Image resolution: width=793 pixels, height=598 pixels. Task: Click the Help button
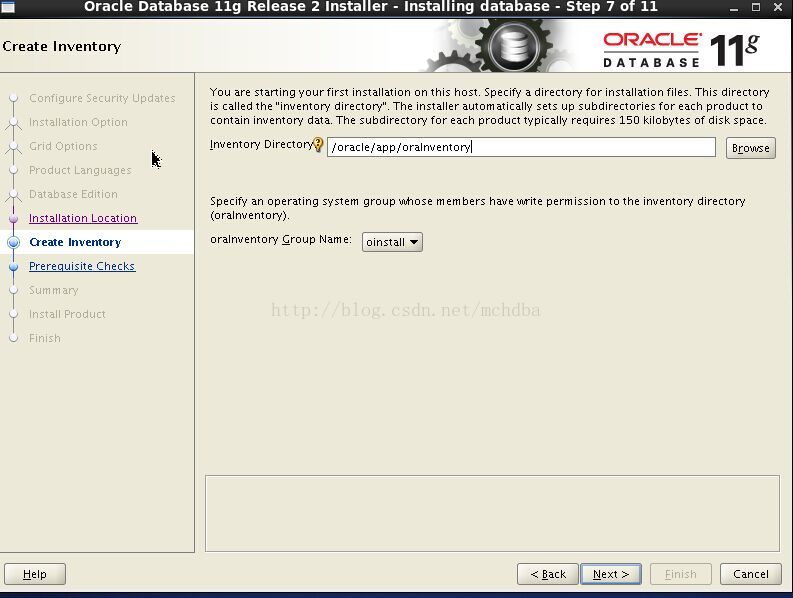pos(35,574)
